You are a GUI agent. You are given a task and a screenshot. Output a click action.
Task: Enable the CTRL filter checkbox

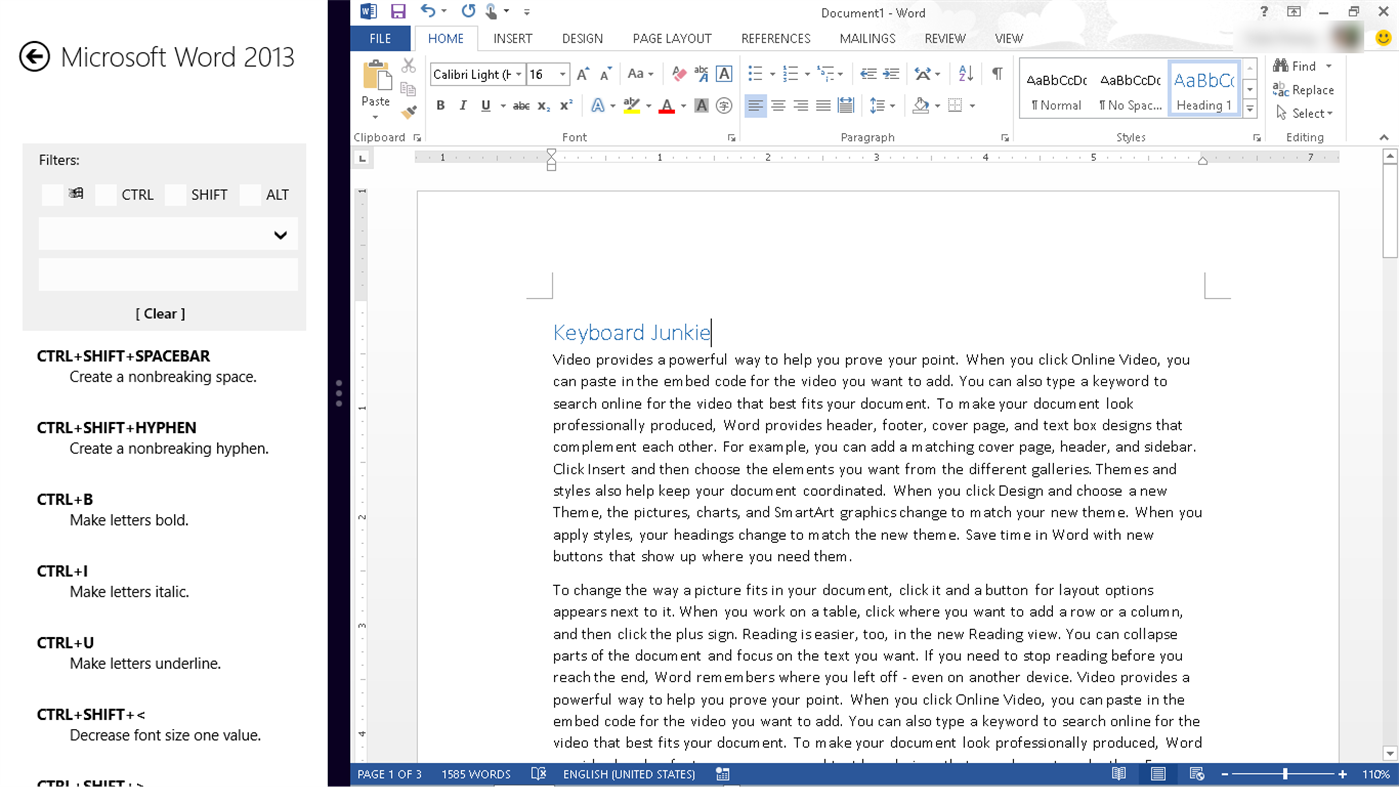click(105, 194)
